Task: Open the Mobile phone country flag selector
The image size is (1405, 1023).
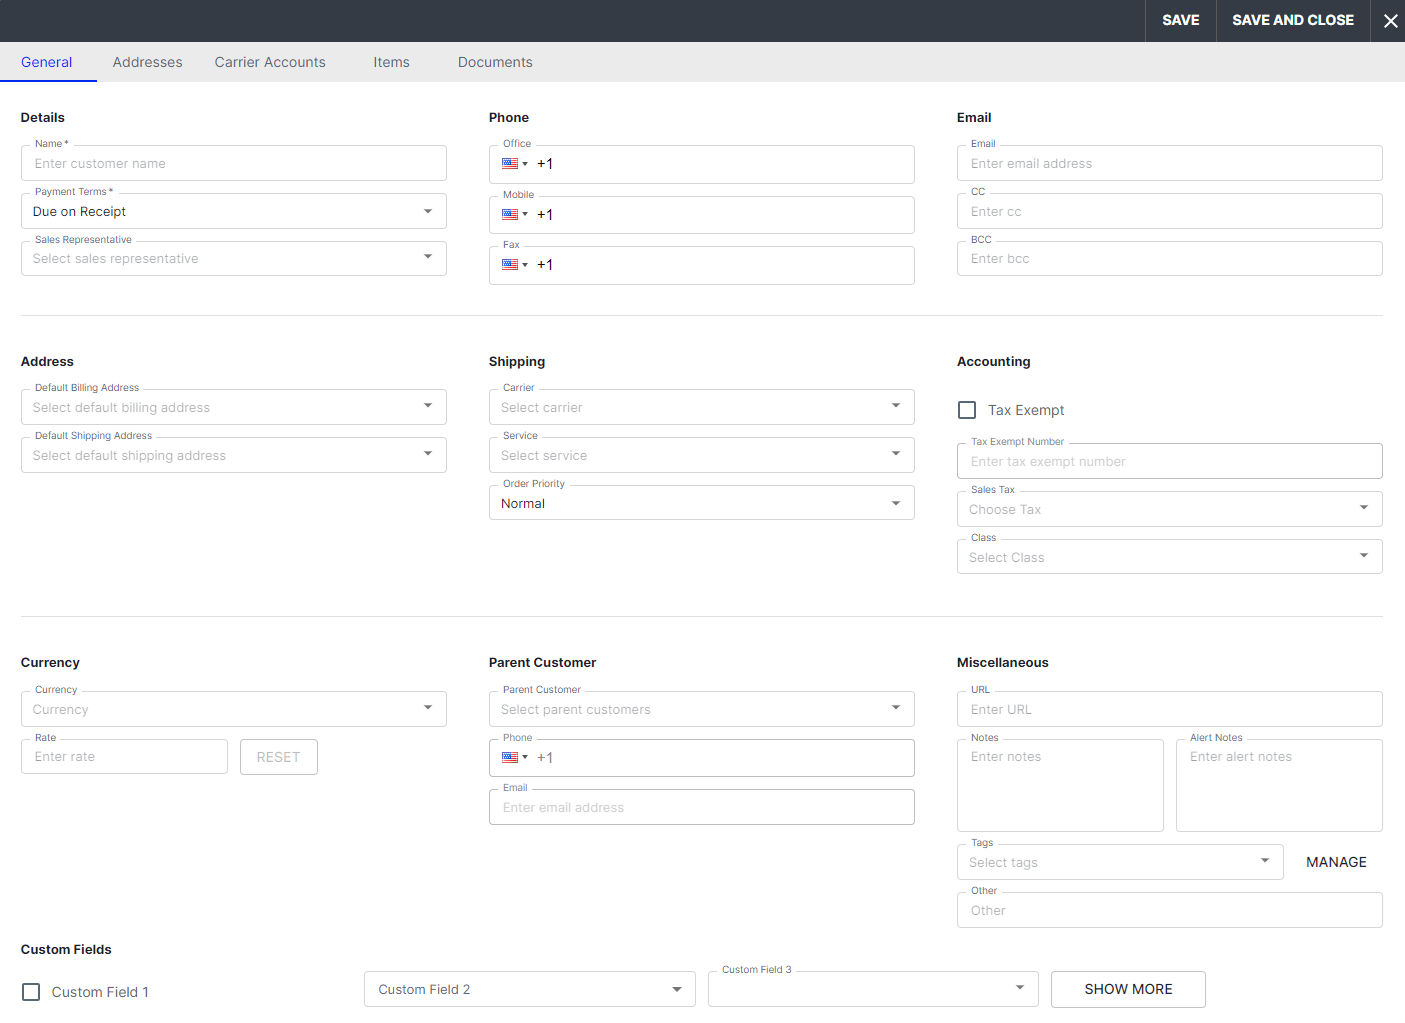Action: pyautogui.click(x=515, y=215)
